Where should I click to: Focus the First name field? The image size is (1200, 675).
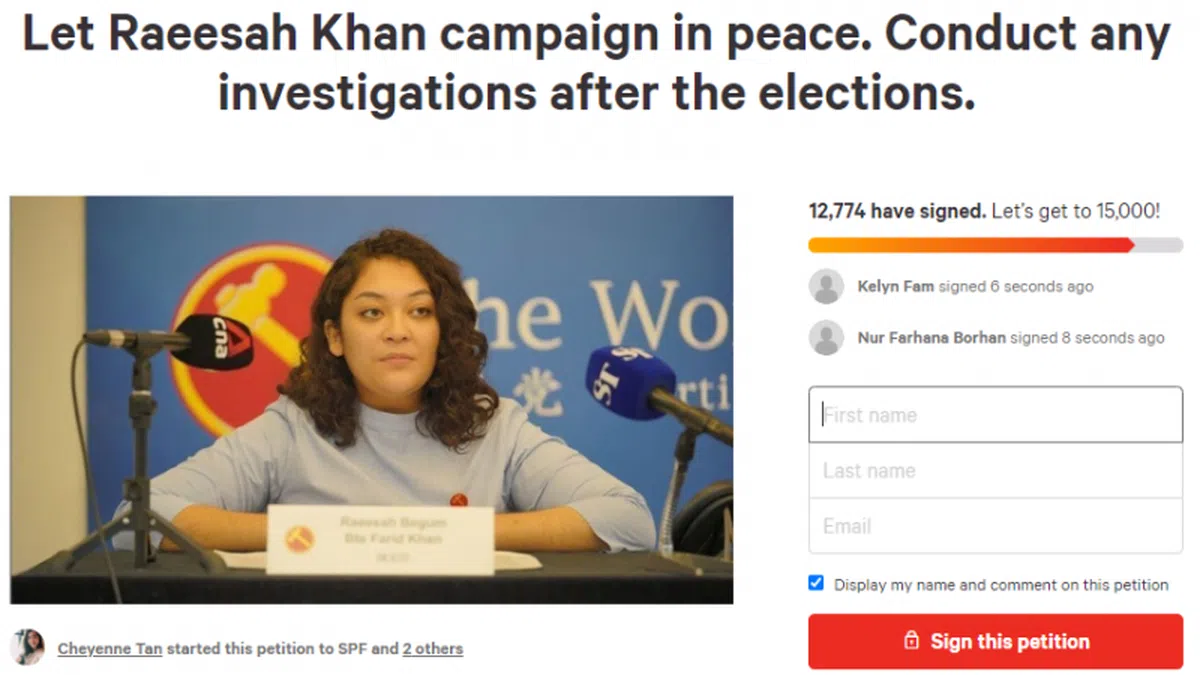click(x=995, y=415)
